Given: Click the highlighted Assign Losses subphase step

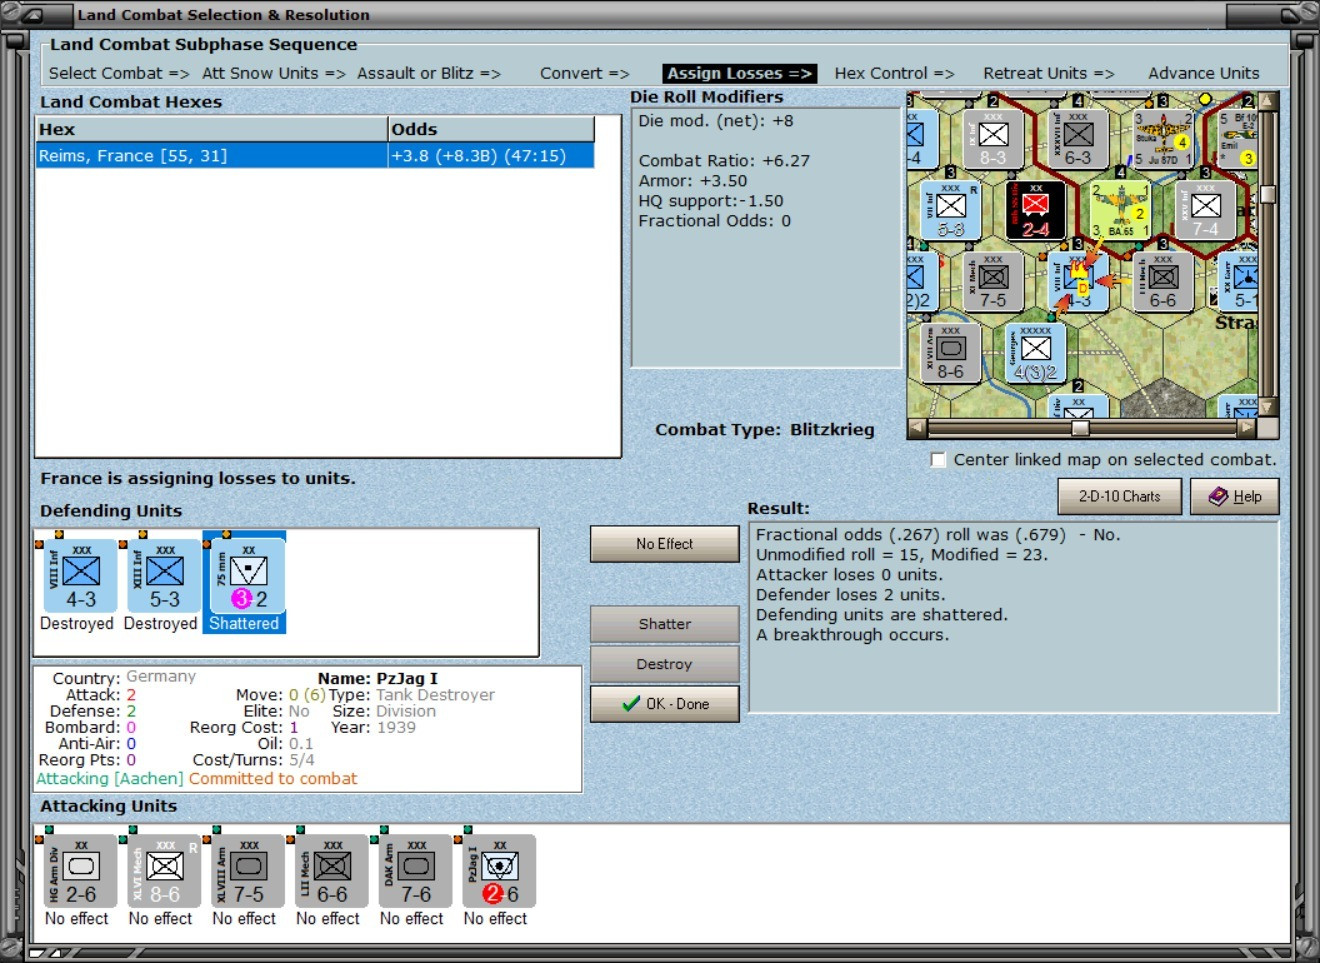Looking at the screenshot, I should pos(740,73).
